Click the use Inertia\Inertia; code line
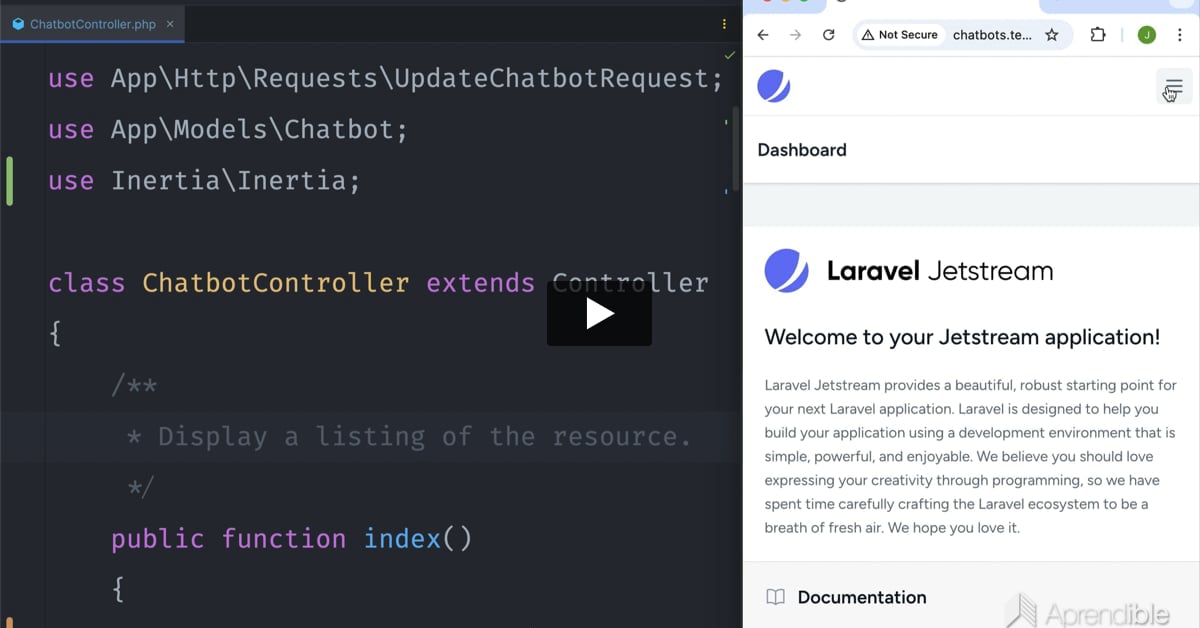Image resolution: width=1200 pixels, height=628 pixels. 204,181
